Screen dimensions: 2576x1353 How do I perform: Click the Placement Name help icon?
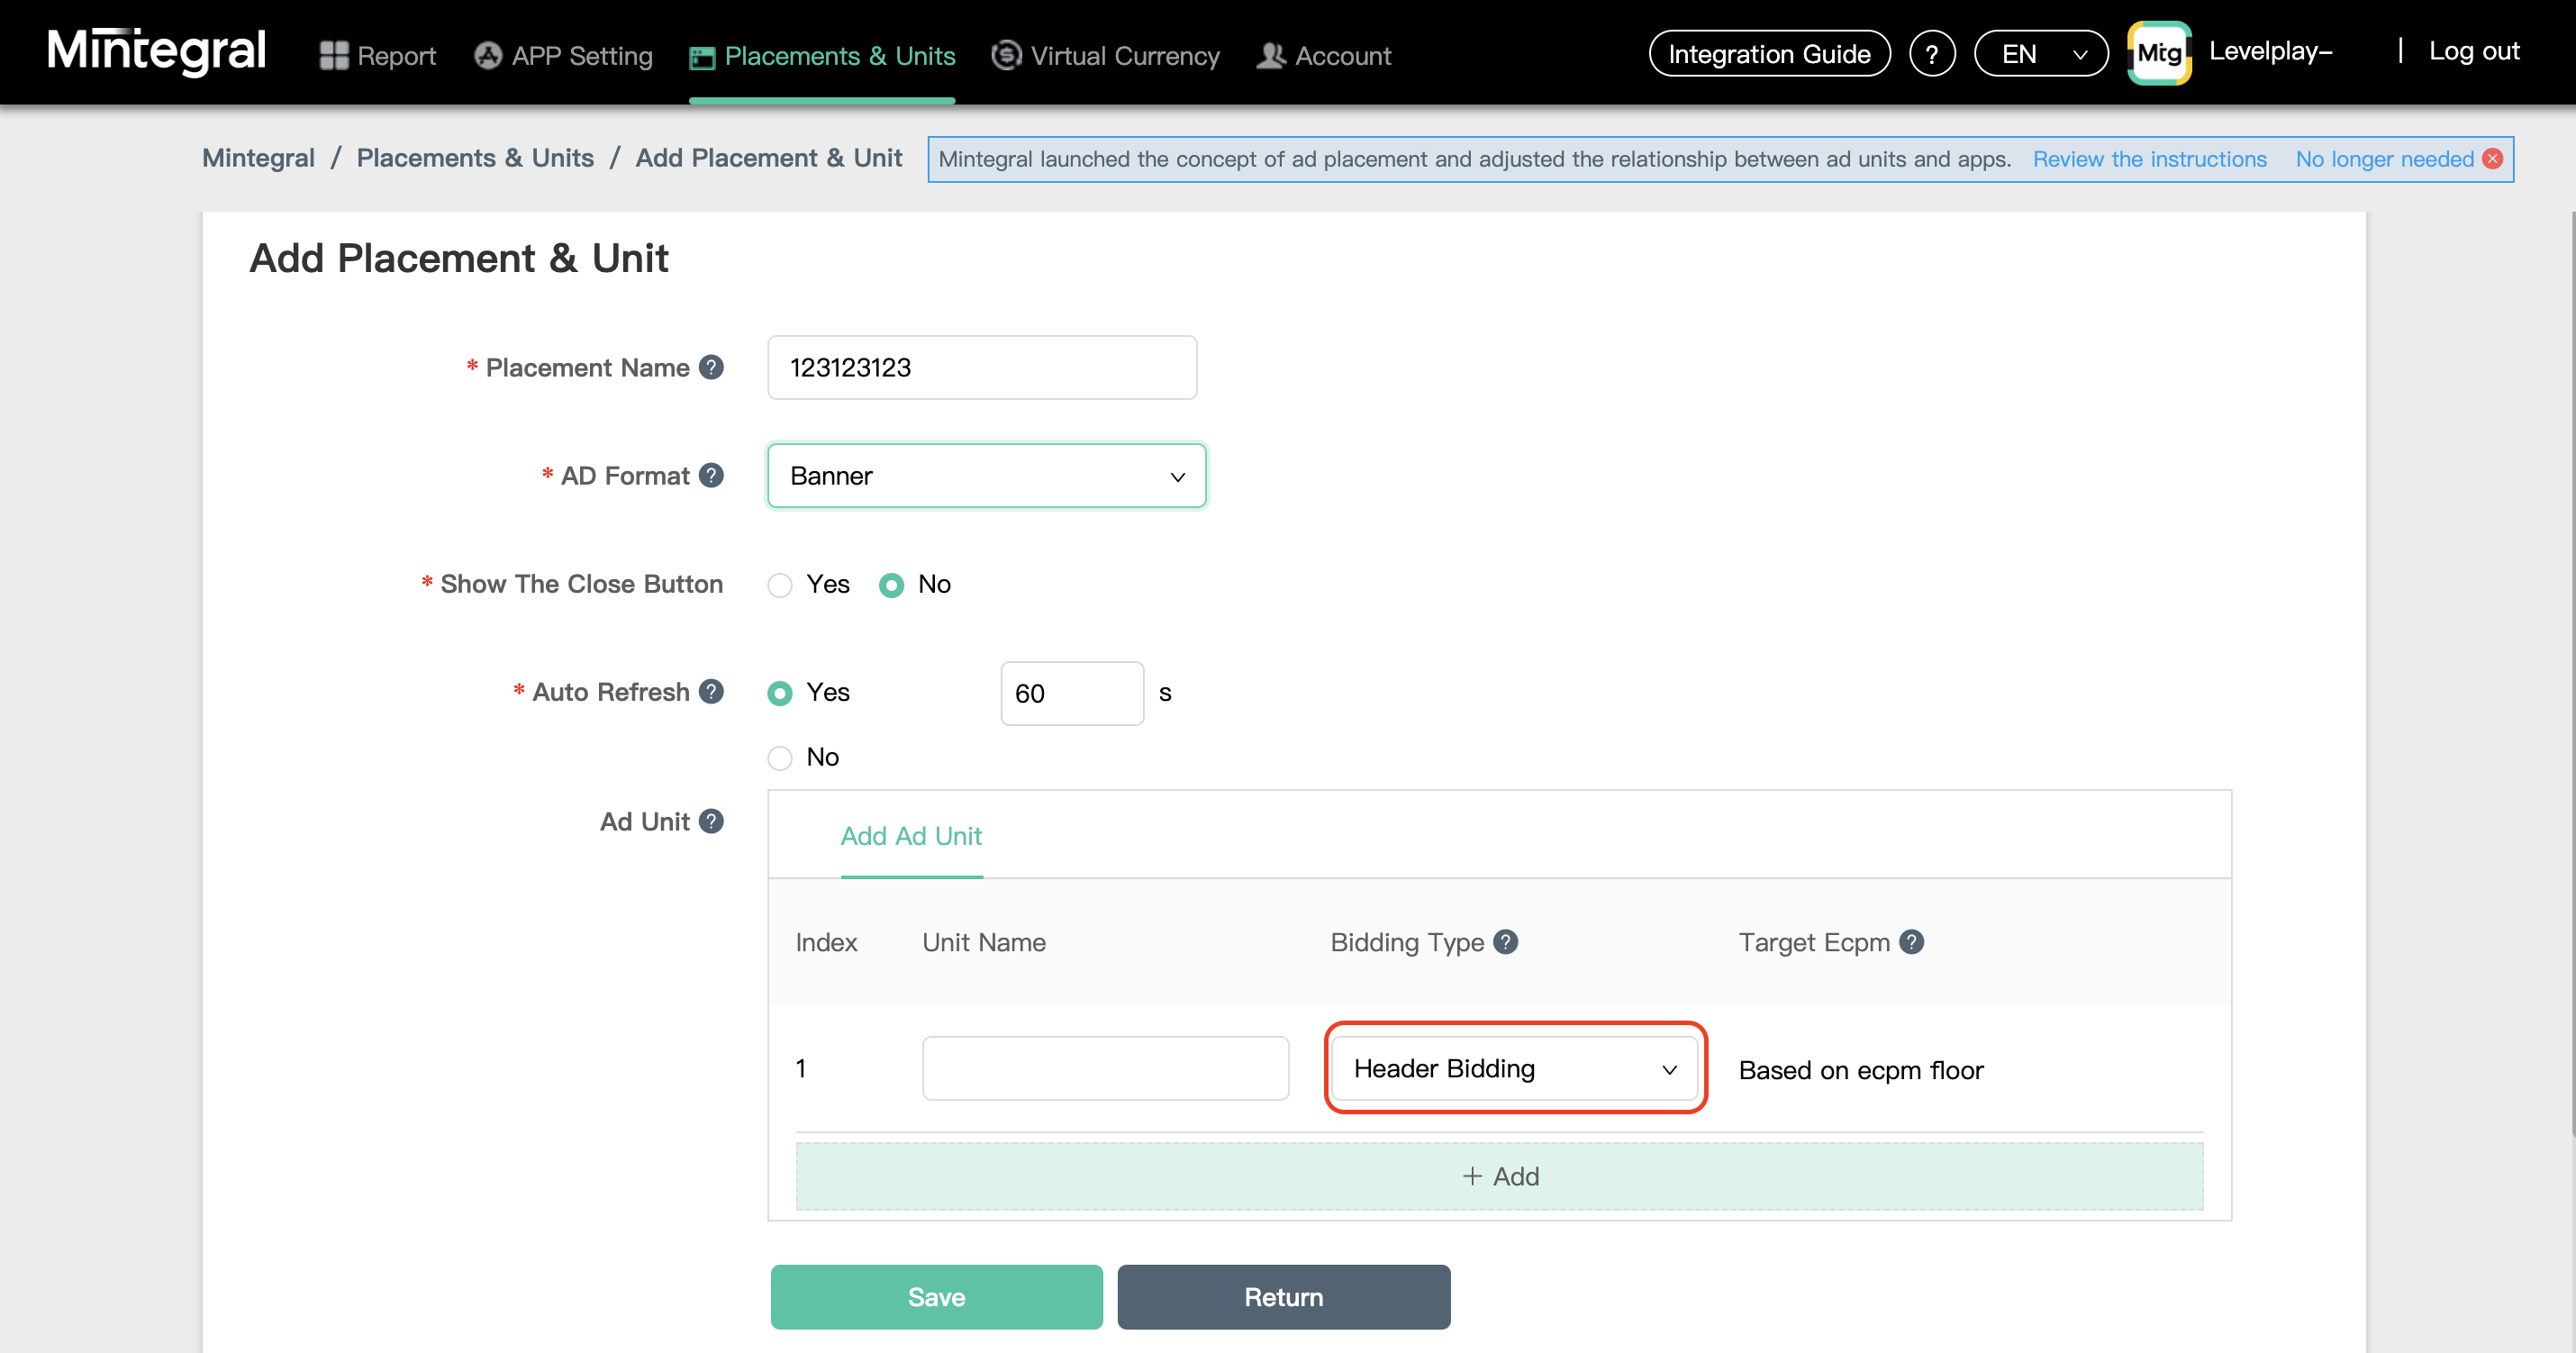[x=711, y=367]
